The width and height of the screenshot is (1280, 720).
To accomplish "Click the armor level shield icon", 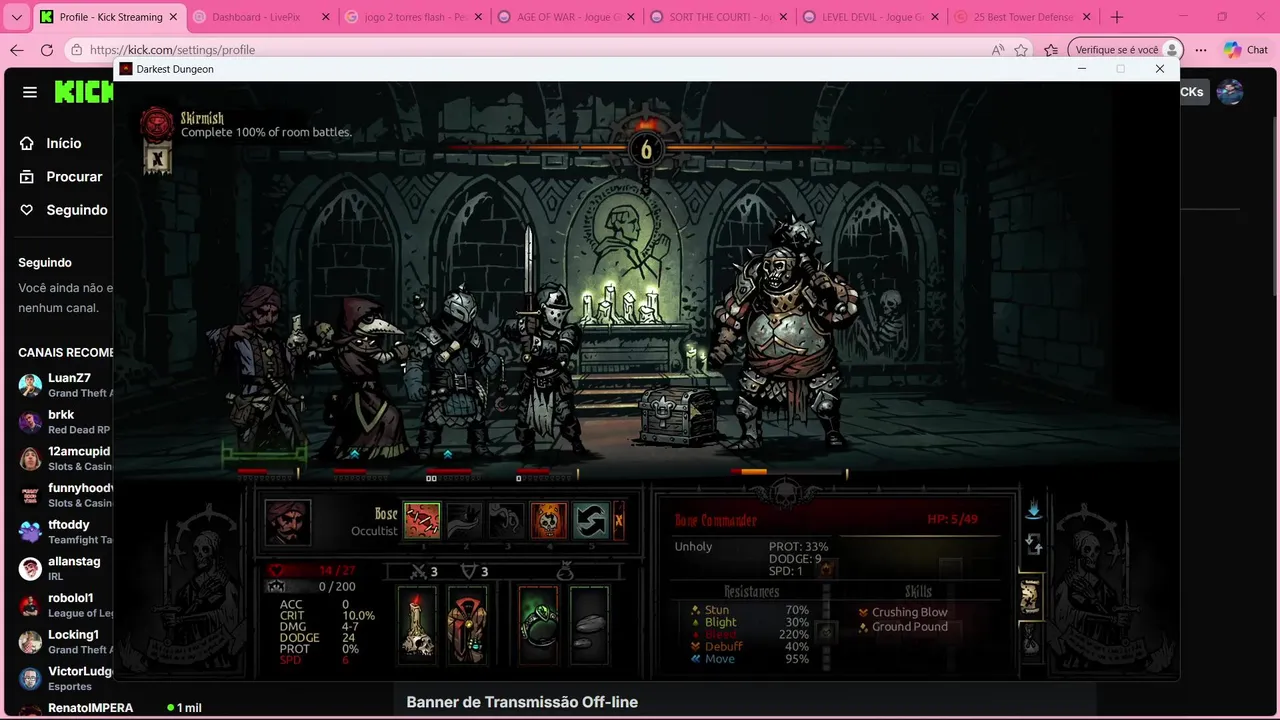I will (x=468, y=571).
